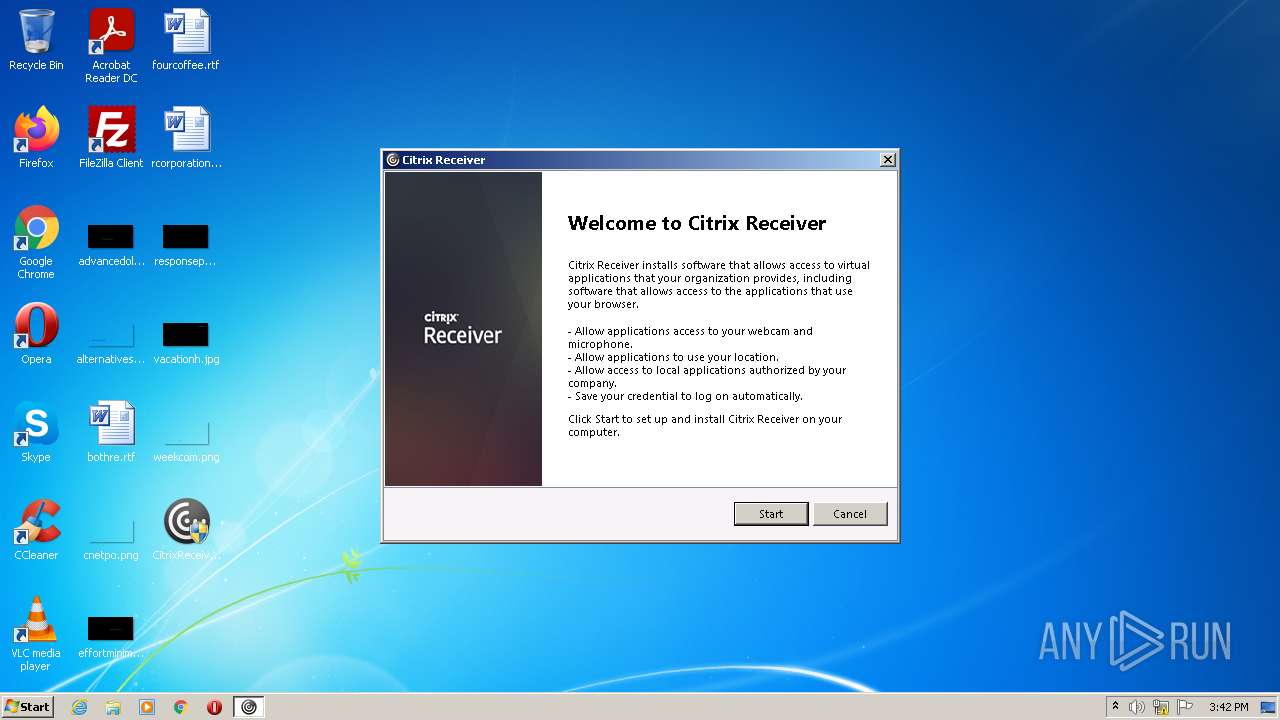Switch to Citrix Receiver taskbar item
The height and width of the screenshot is (720, 1280).
249,707
